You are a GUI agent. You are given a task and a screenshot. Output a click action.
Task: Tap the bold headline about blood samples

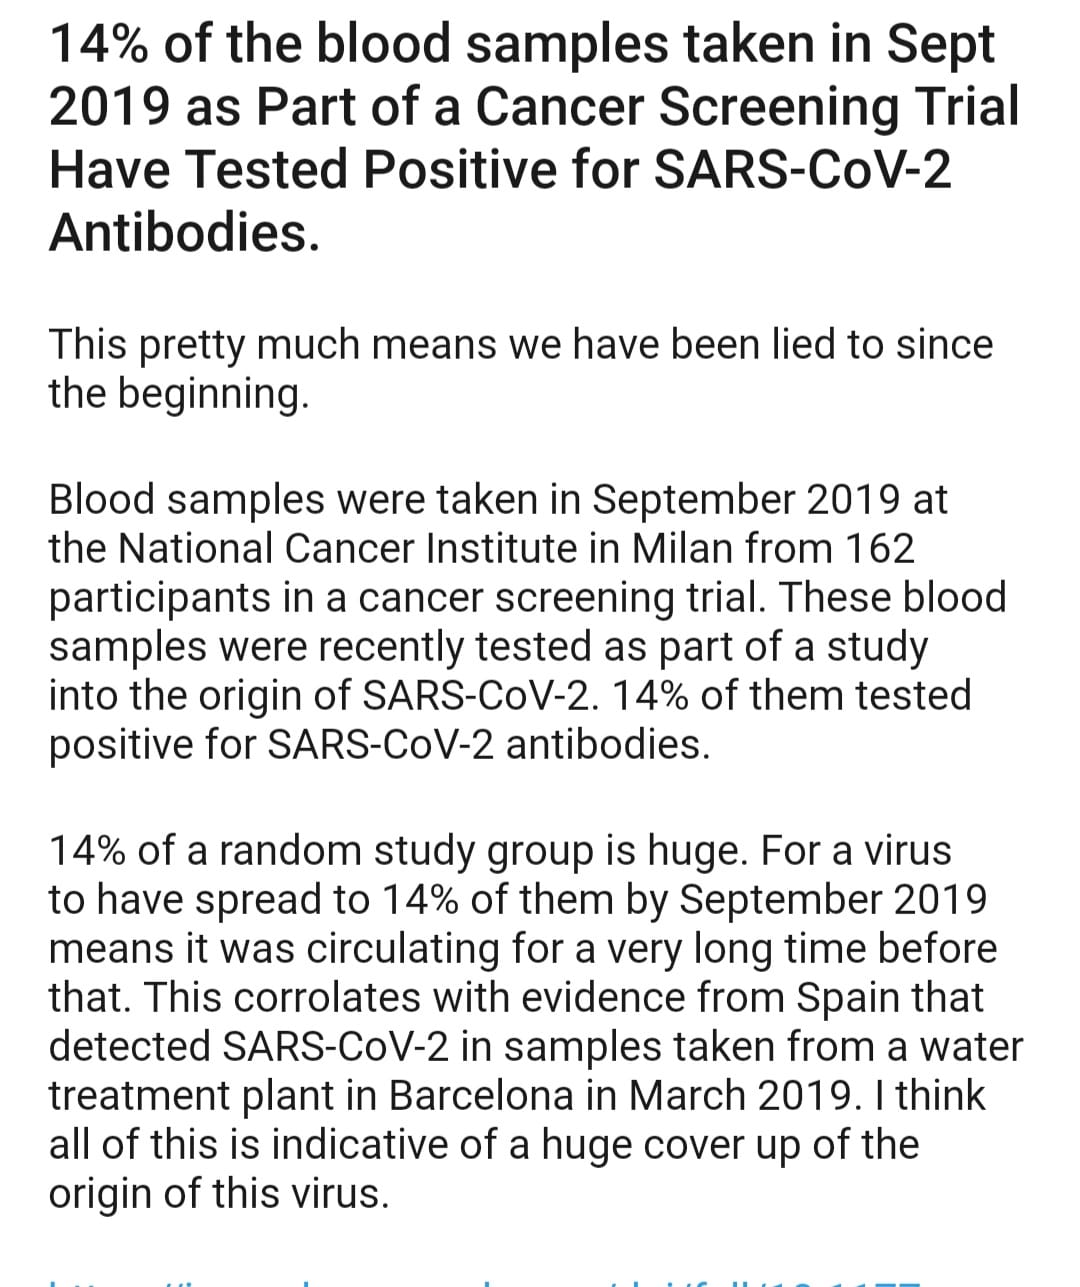pyautogui.click(x=535, y=138)
